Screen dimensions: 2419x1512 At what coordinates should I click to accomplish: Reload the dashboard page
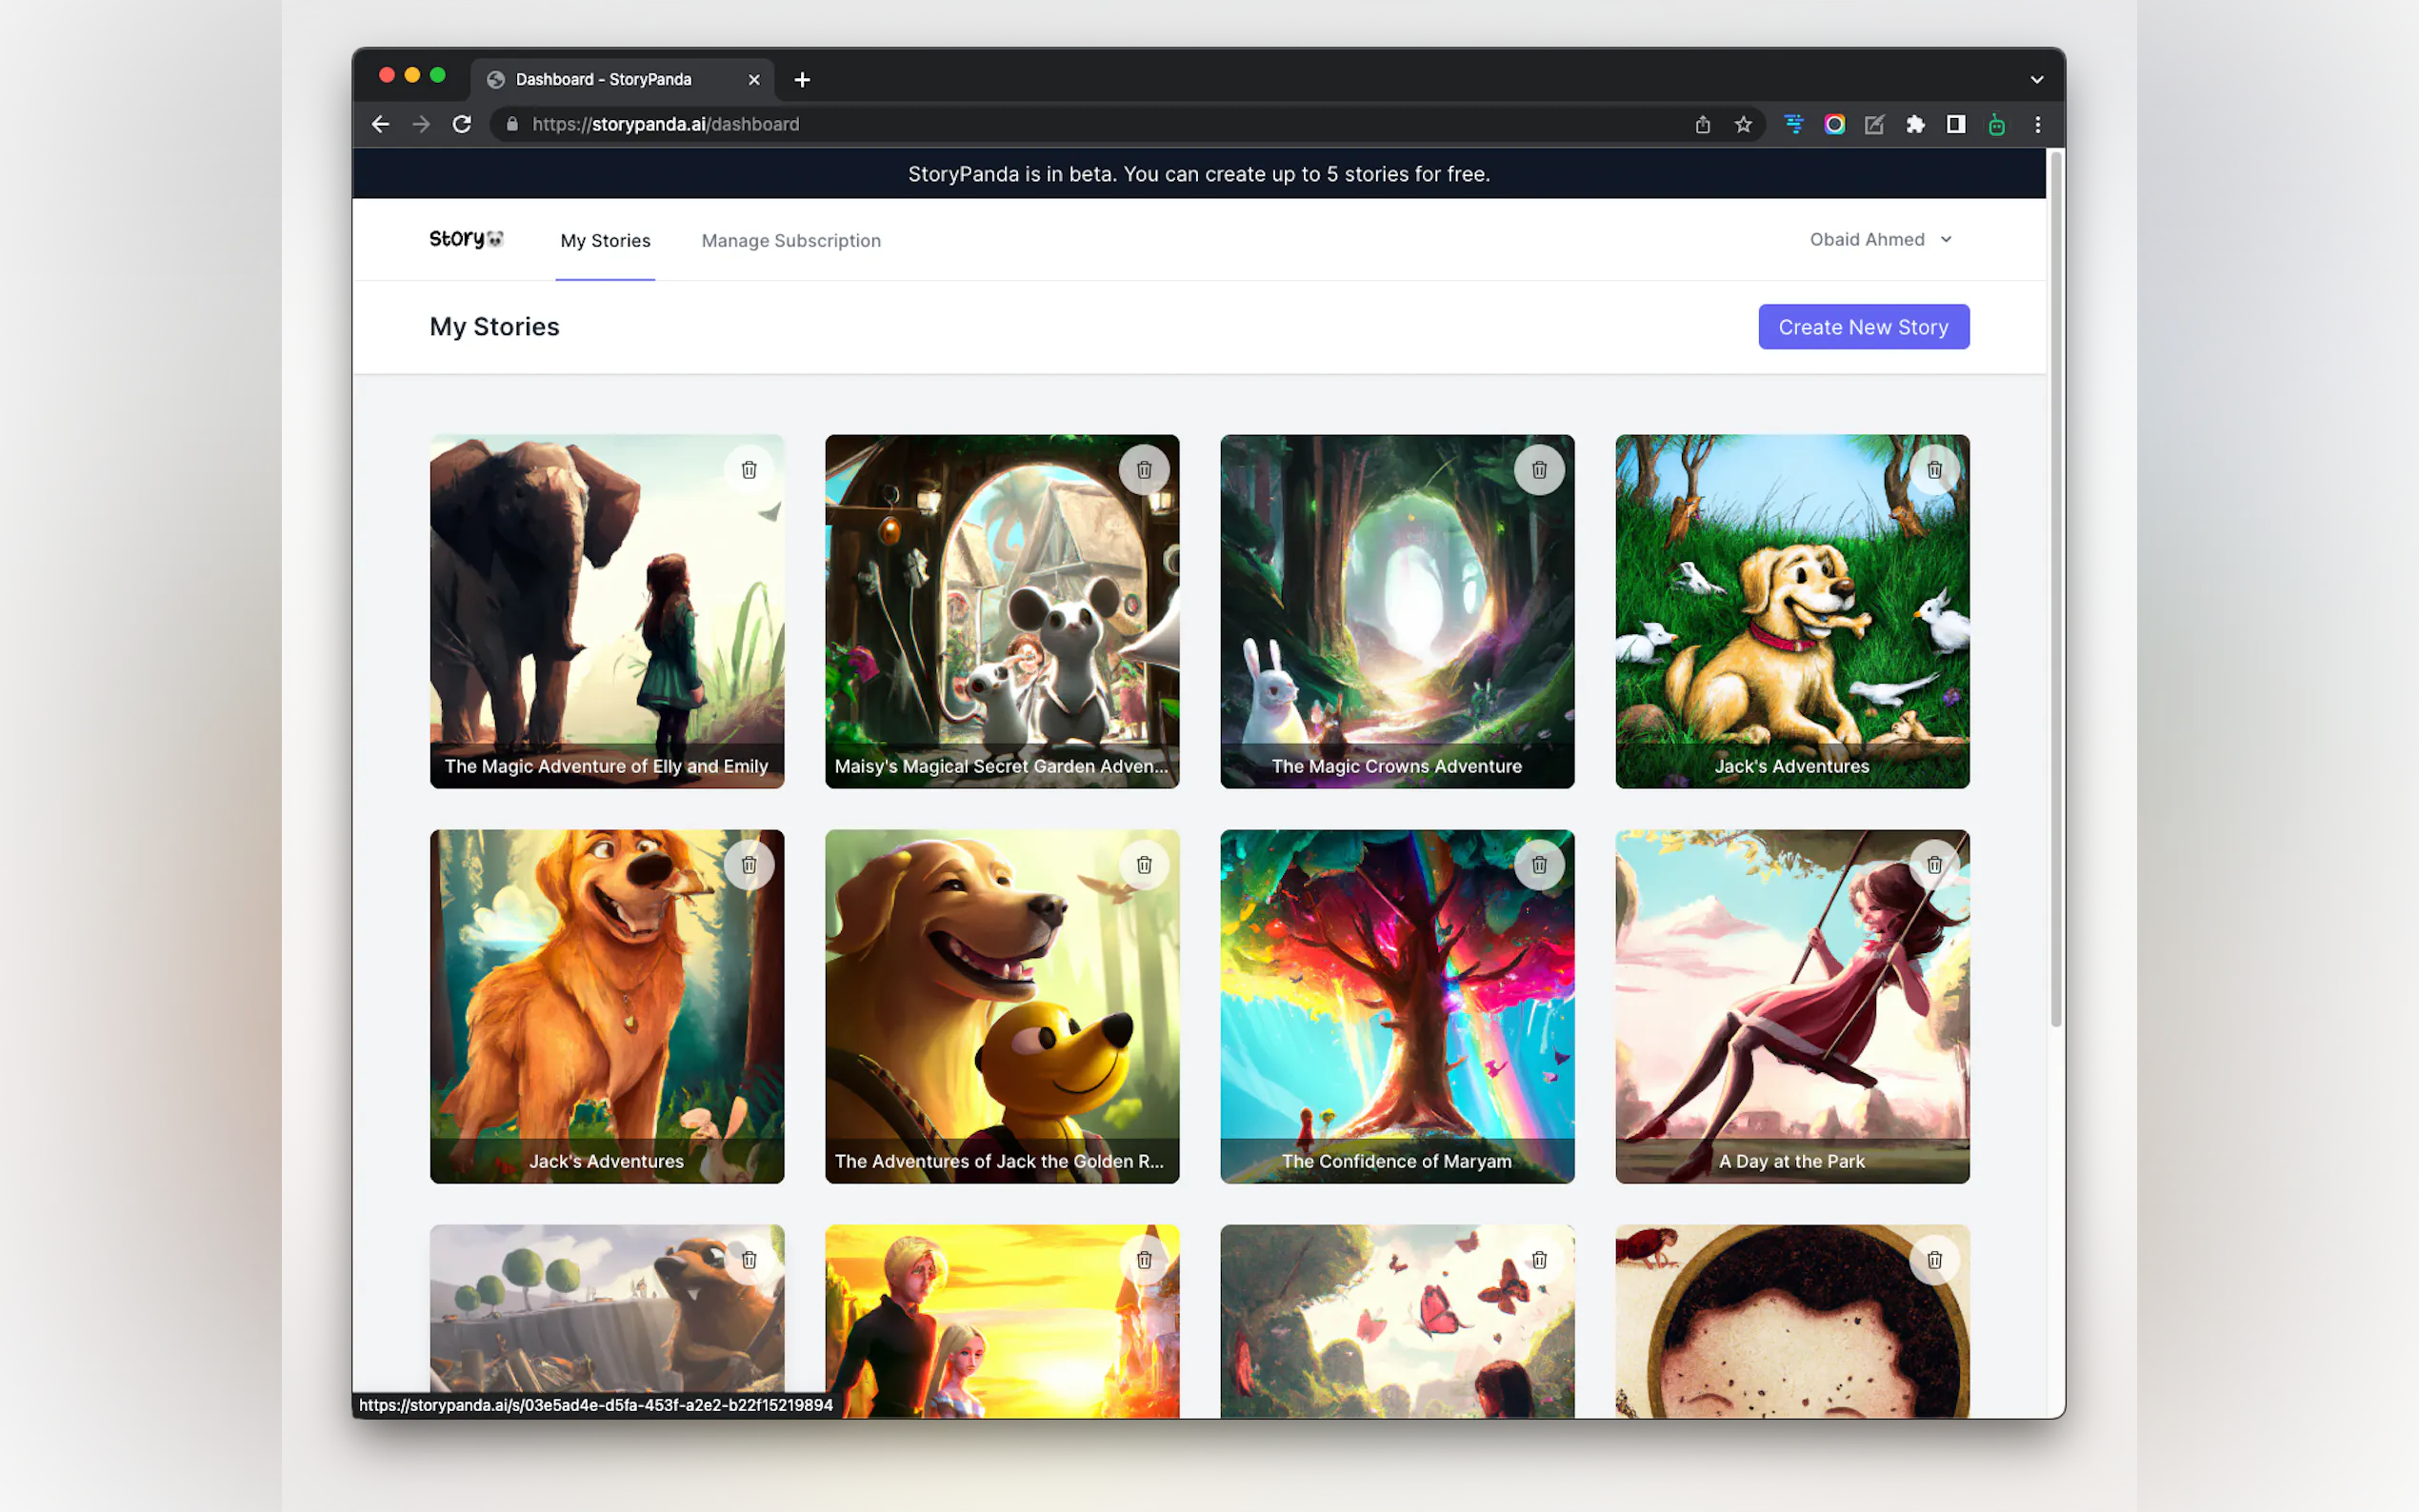(462, 125)
